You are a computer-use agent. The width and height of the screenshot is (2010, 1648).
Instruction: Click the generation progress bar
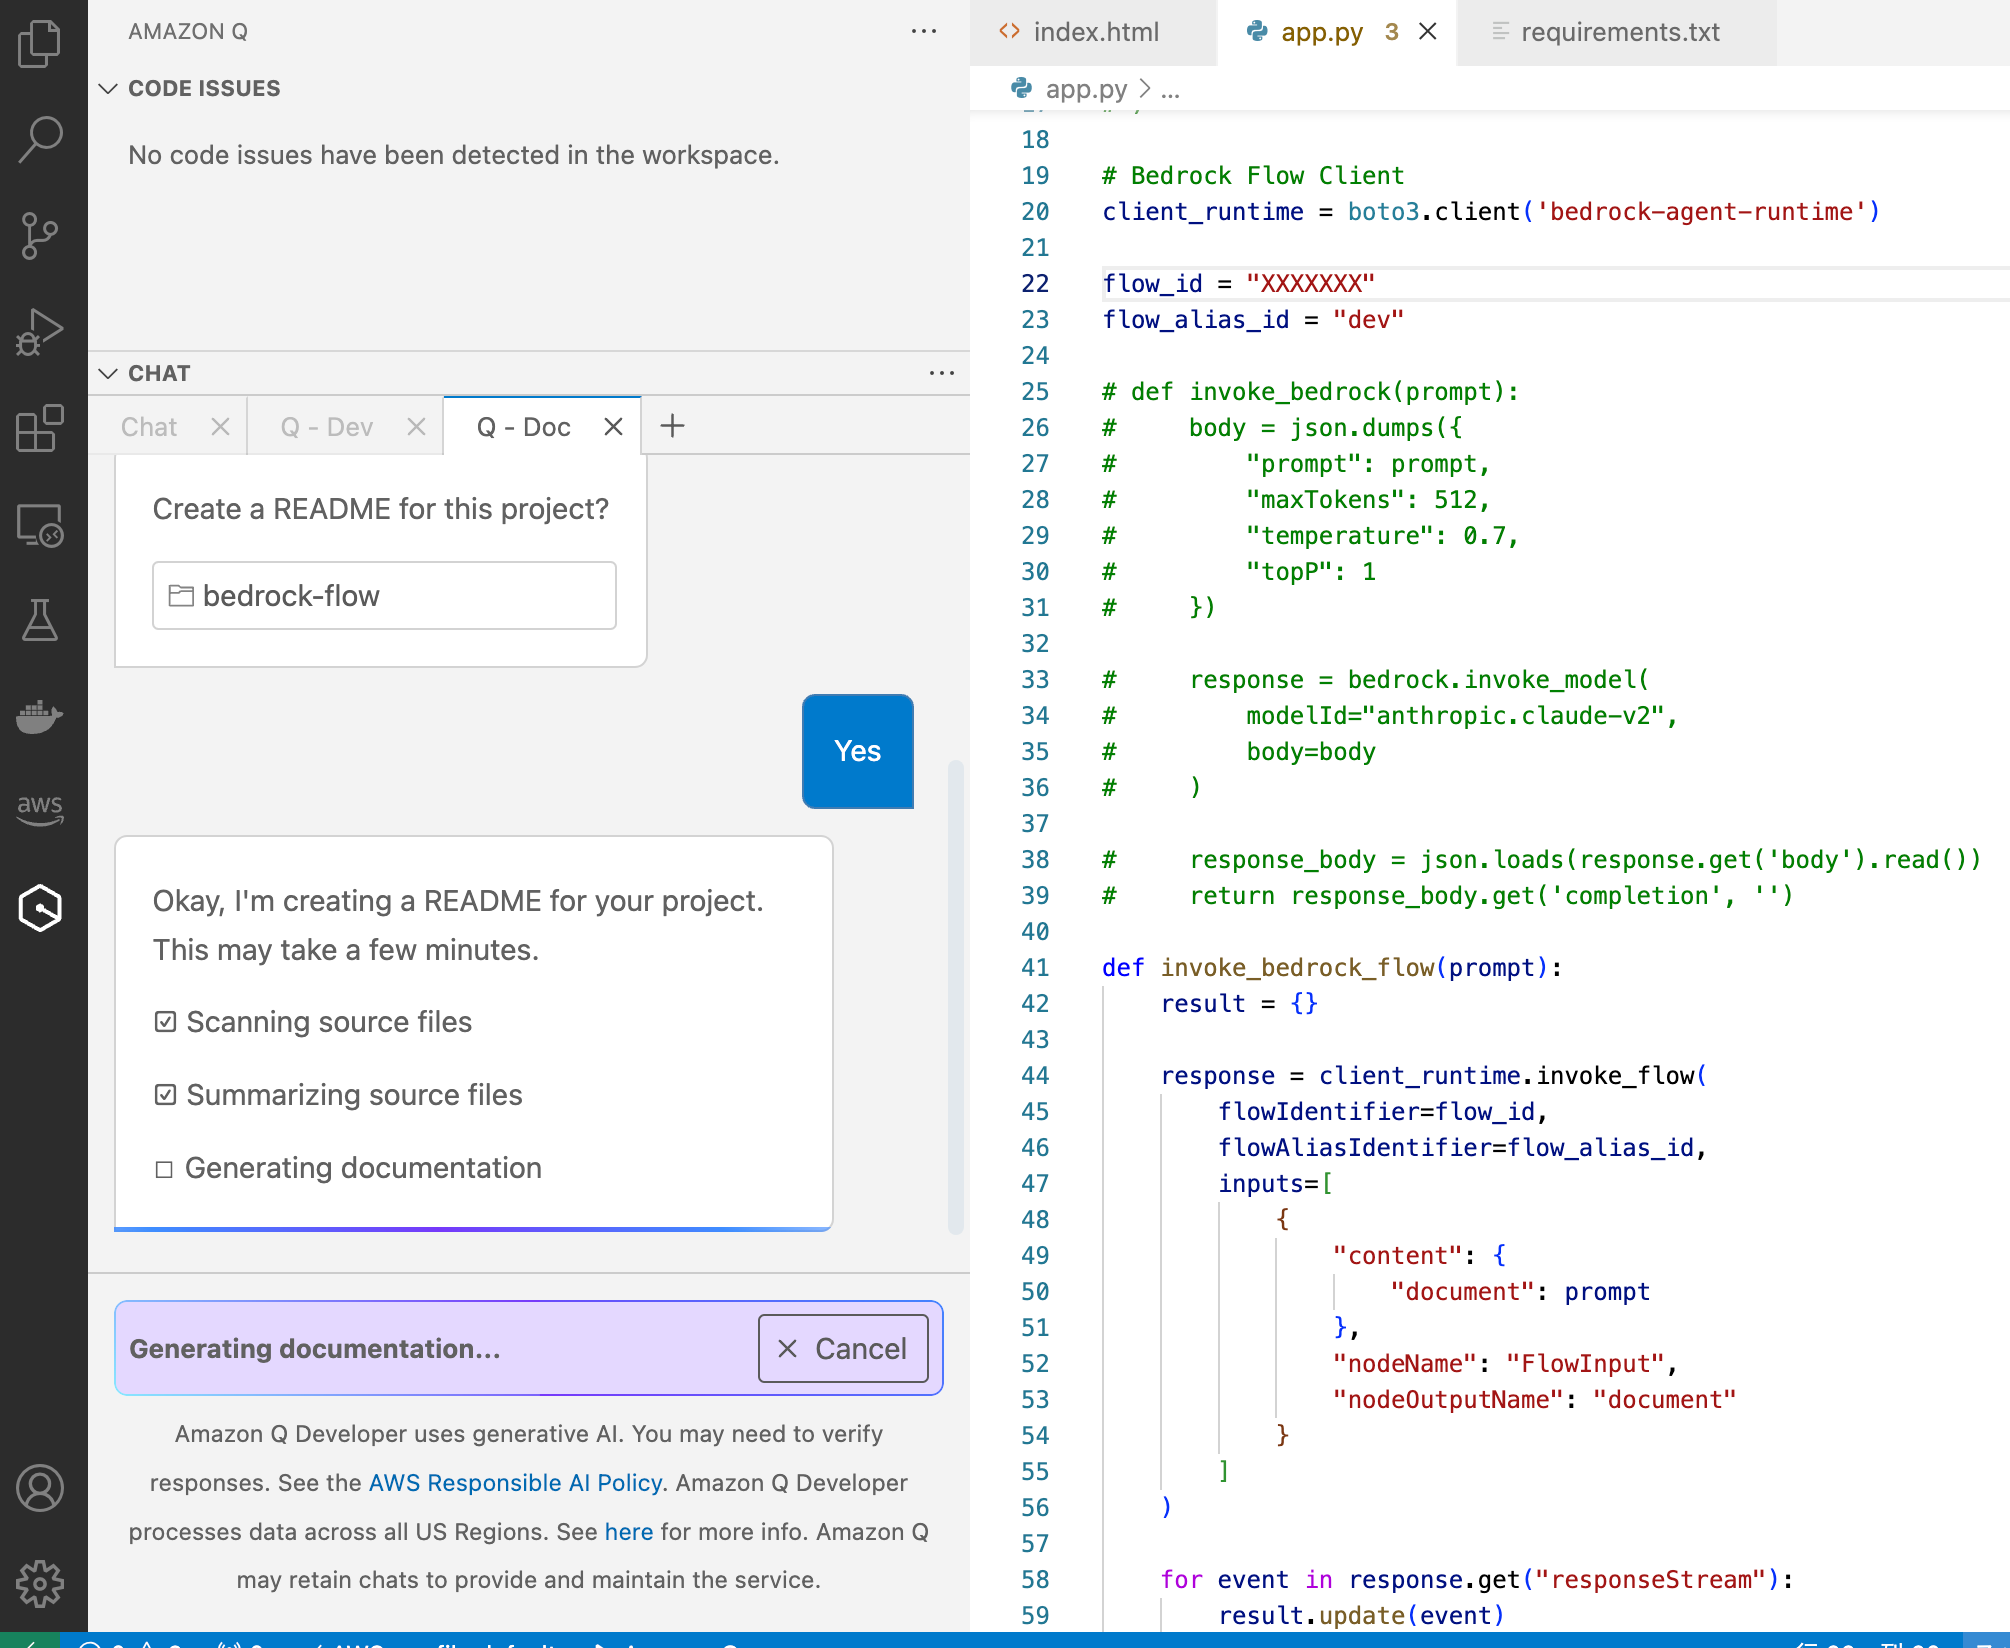pos(473,1228)
